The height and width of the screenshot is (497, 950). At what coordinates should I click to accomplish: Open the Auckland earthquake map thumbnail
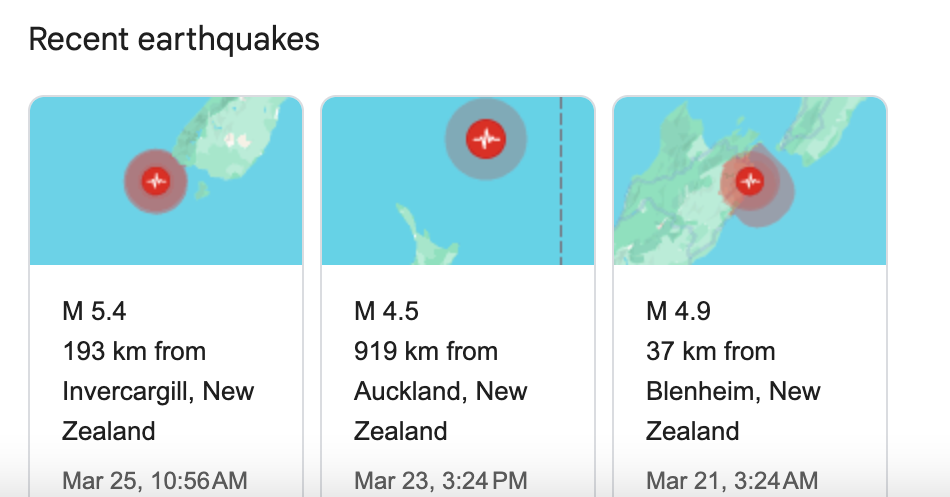pyautogui.click(x=458, y=181)
